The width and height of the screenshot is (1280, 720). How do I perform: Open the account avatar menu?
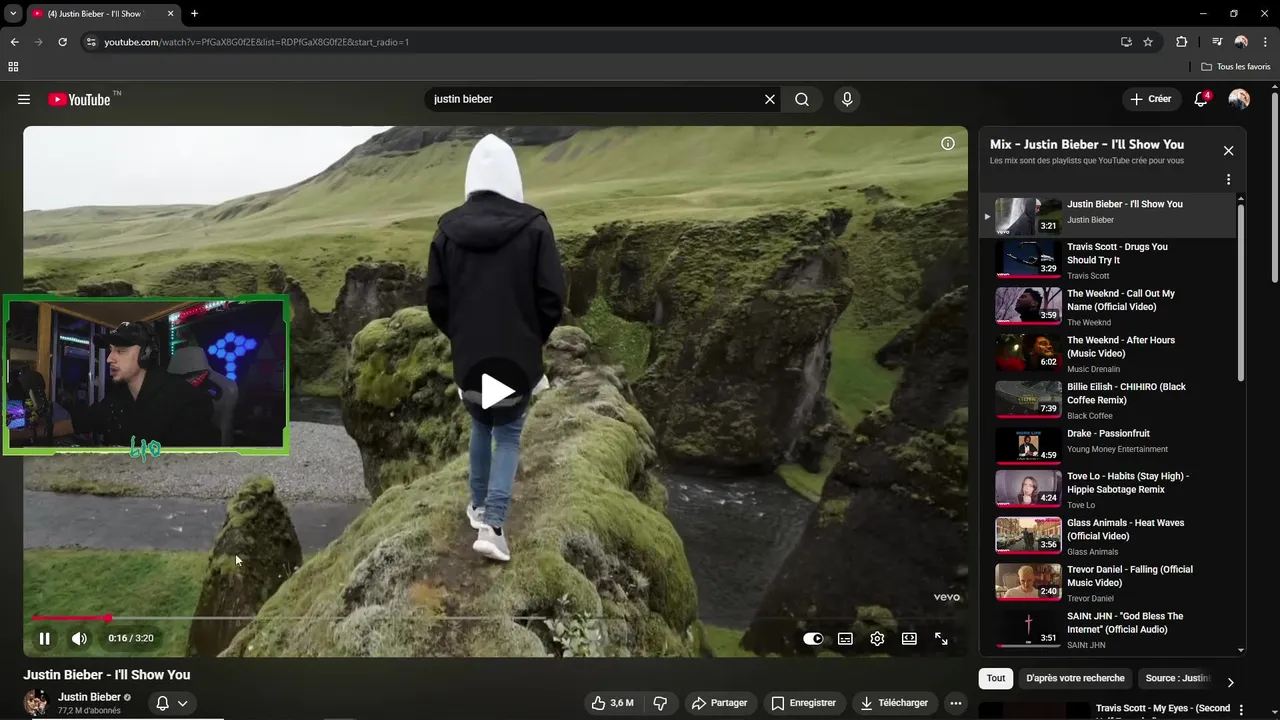[1239, 99]
